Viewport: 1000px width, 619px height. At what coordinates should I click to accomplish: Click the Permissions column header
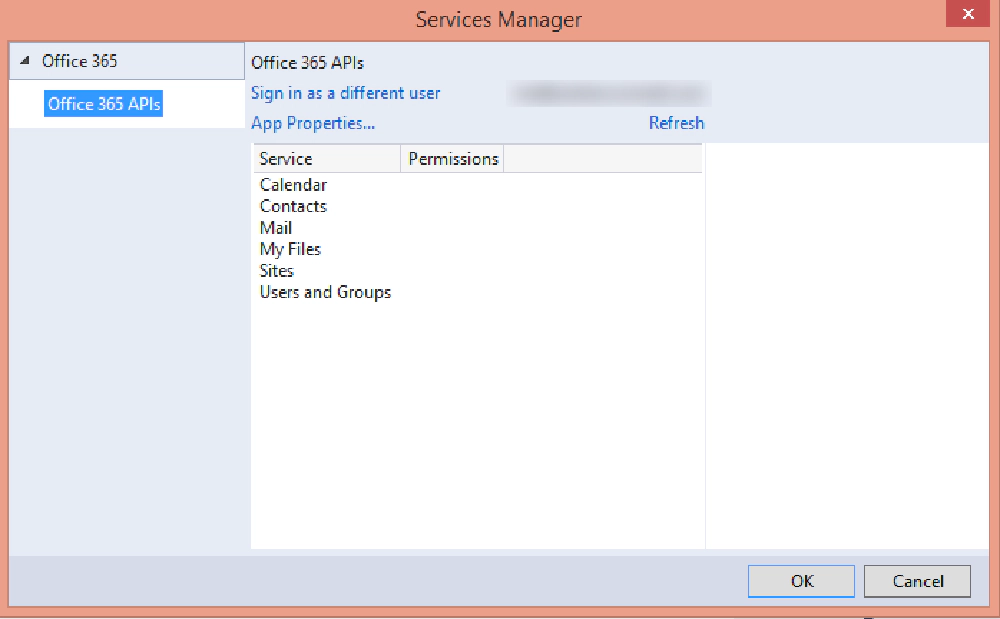pyautogui.click(x=452, y=159)
